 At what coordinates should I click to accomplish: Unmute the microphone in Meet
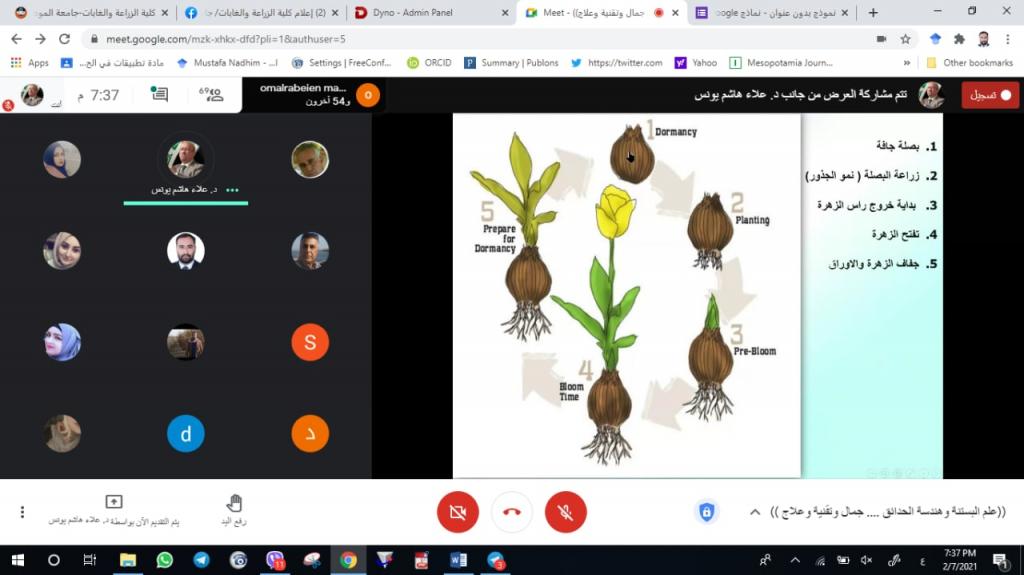[565, 512]
